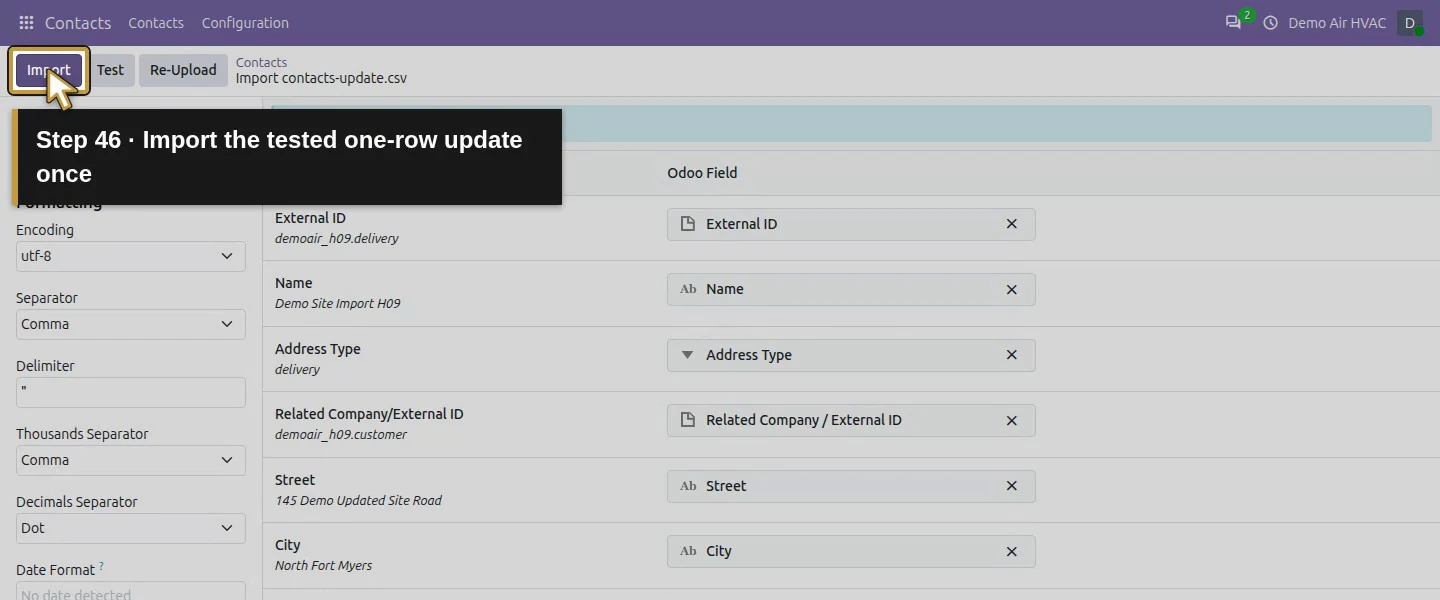The height and width of the screenshot is (600, 1440).
Task: Open the City Odoo field selector
Action: coord(851,551)
